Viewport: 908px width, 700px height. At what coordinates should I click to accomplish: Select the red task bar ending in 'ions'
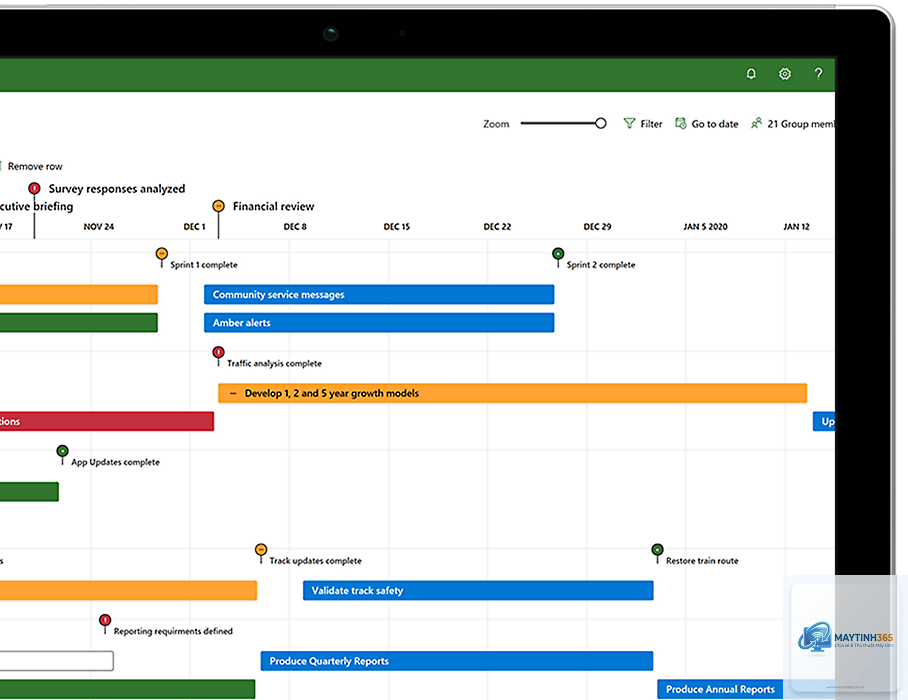coord(107,422)
